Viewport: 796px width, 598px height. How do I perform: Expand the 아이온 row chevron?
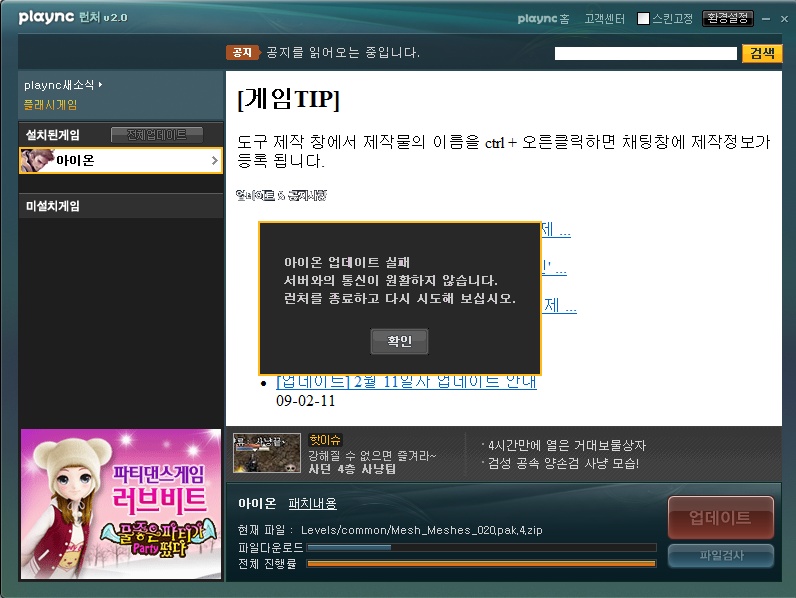[214, 160]
